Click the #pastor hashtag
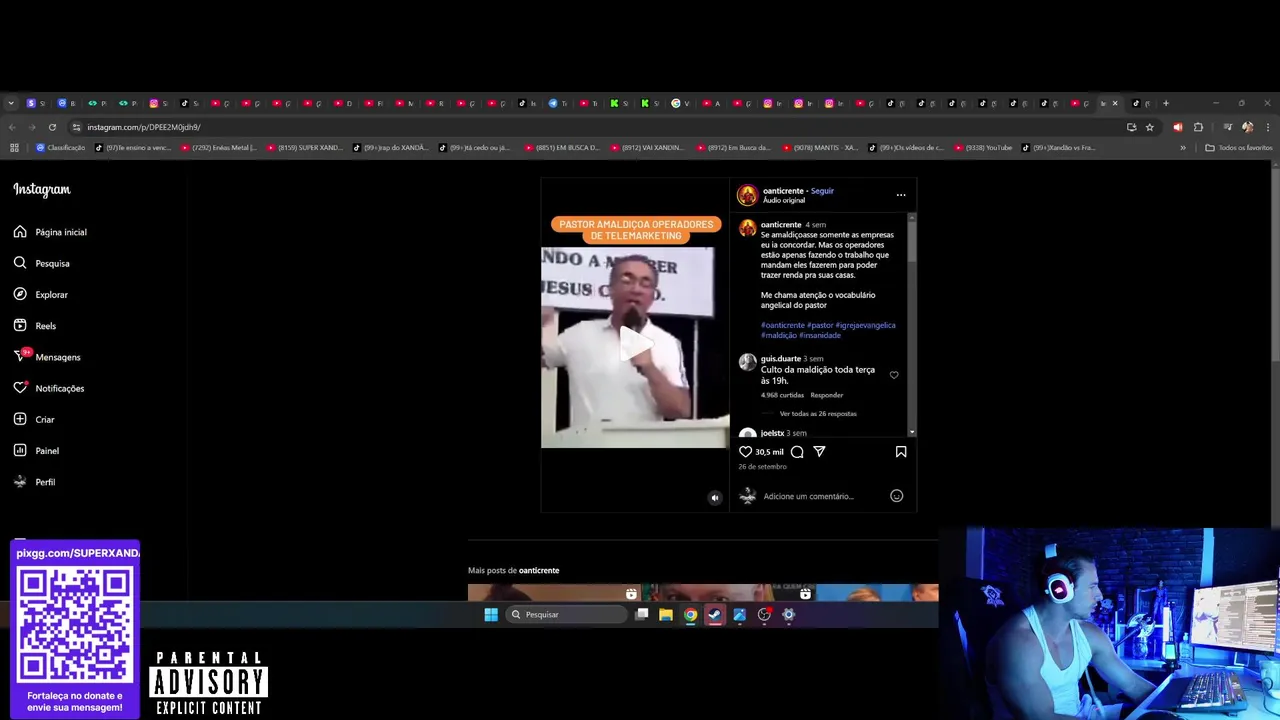This screenshot has width=1280, height=720. (820, 325)
